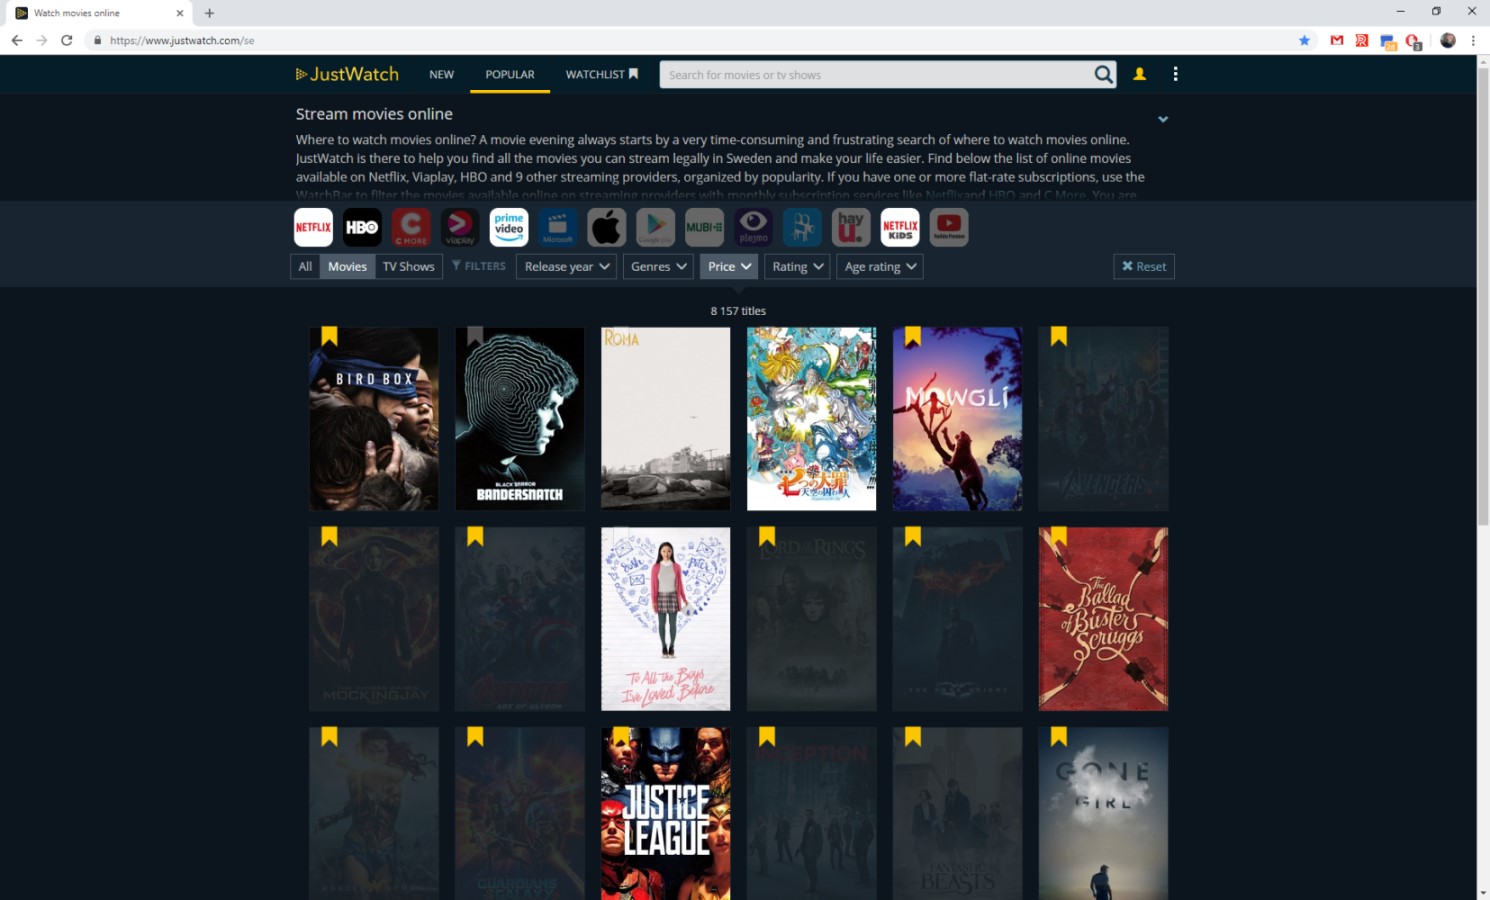Toggle watchlist bookmark on Fantastic Beasts
The height and width of the screenshot is (900, 1490).
coord(913,736)
